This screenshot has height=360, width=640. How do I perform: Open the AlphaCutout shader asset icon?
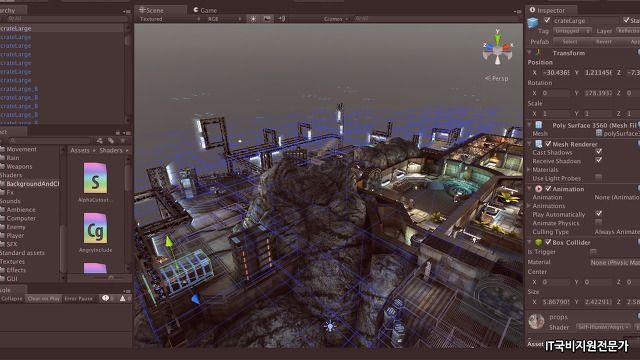(x=96, y=178)
